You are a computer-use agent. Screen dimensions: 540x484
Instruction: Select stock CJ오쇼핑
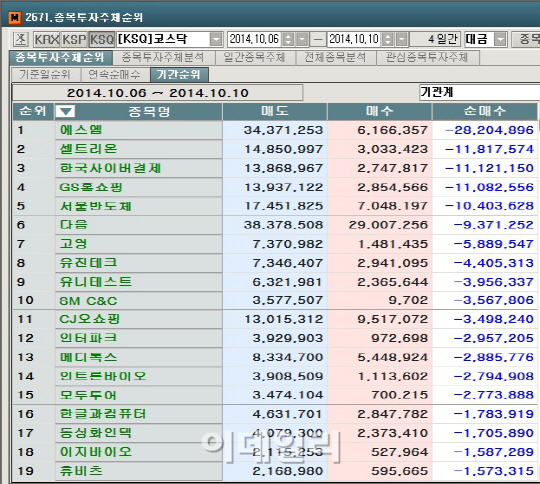[90, 319]
